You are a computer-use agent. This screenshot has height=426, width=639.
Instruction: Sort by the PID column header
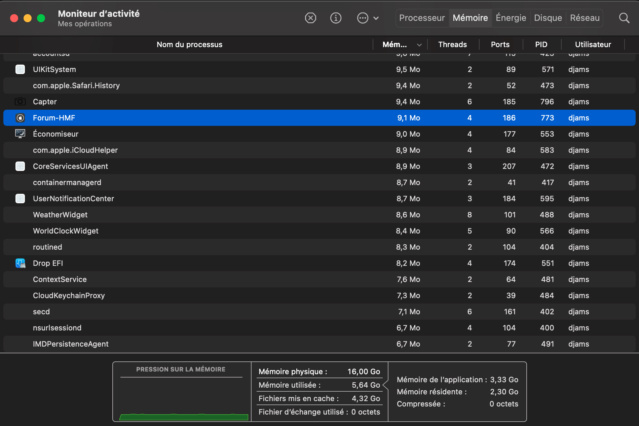541,44
